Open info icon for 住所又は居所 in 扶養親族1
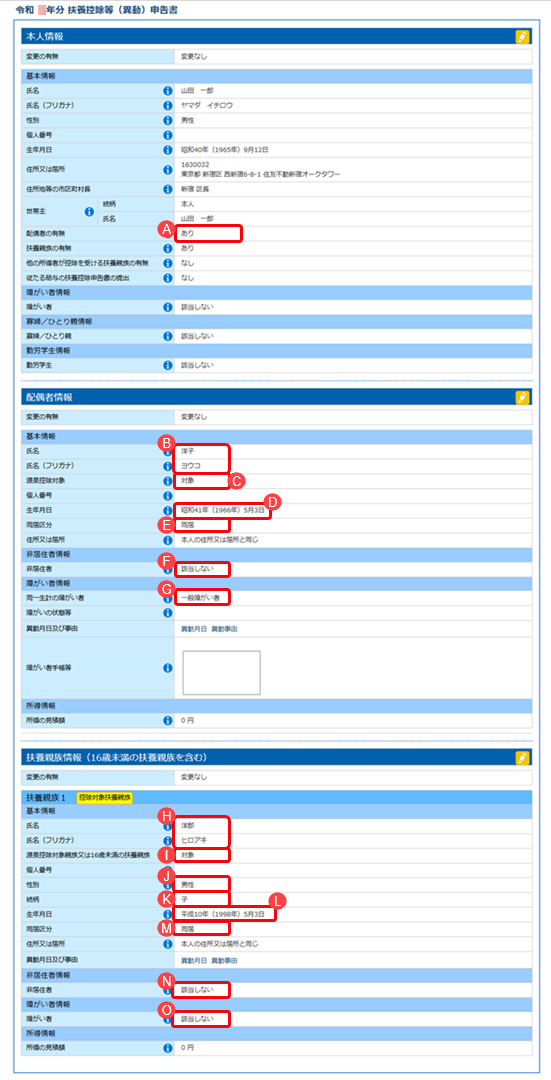This screenshot has width=551, height=1080. point(167,943)
